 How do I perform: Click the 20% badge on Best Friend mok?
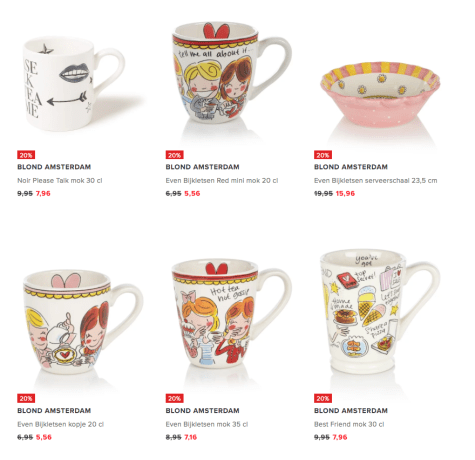point(323,398)
